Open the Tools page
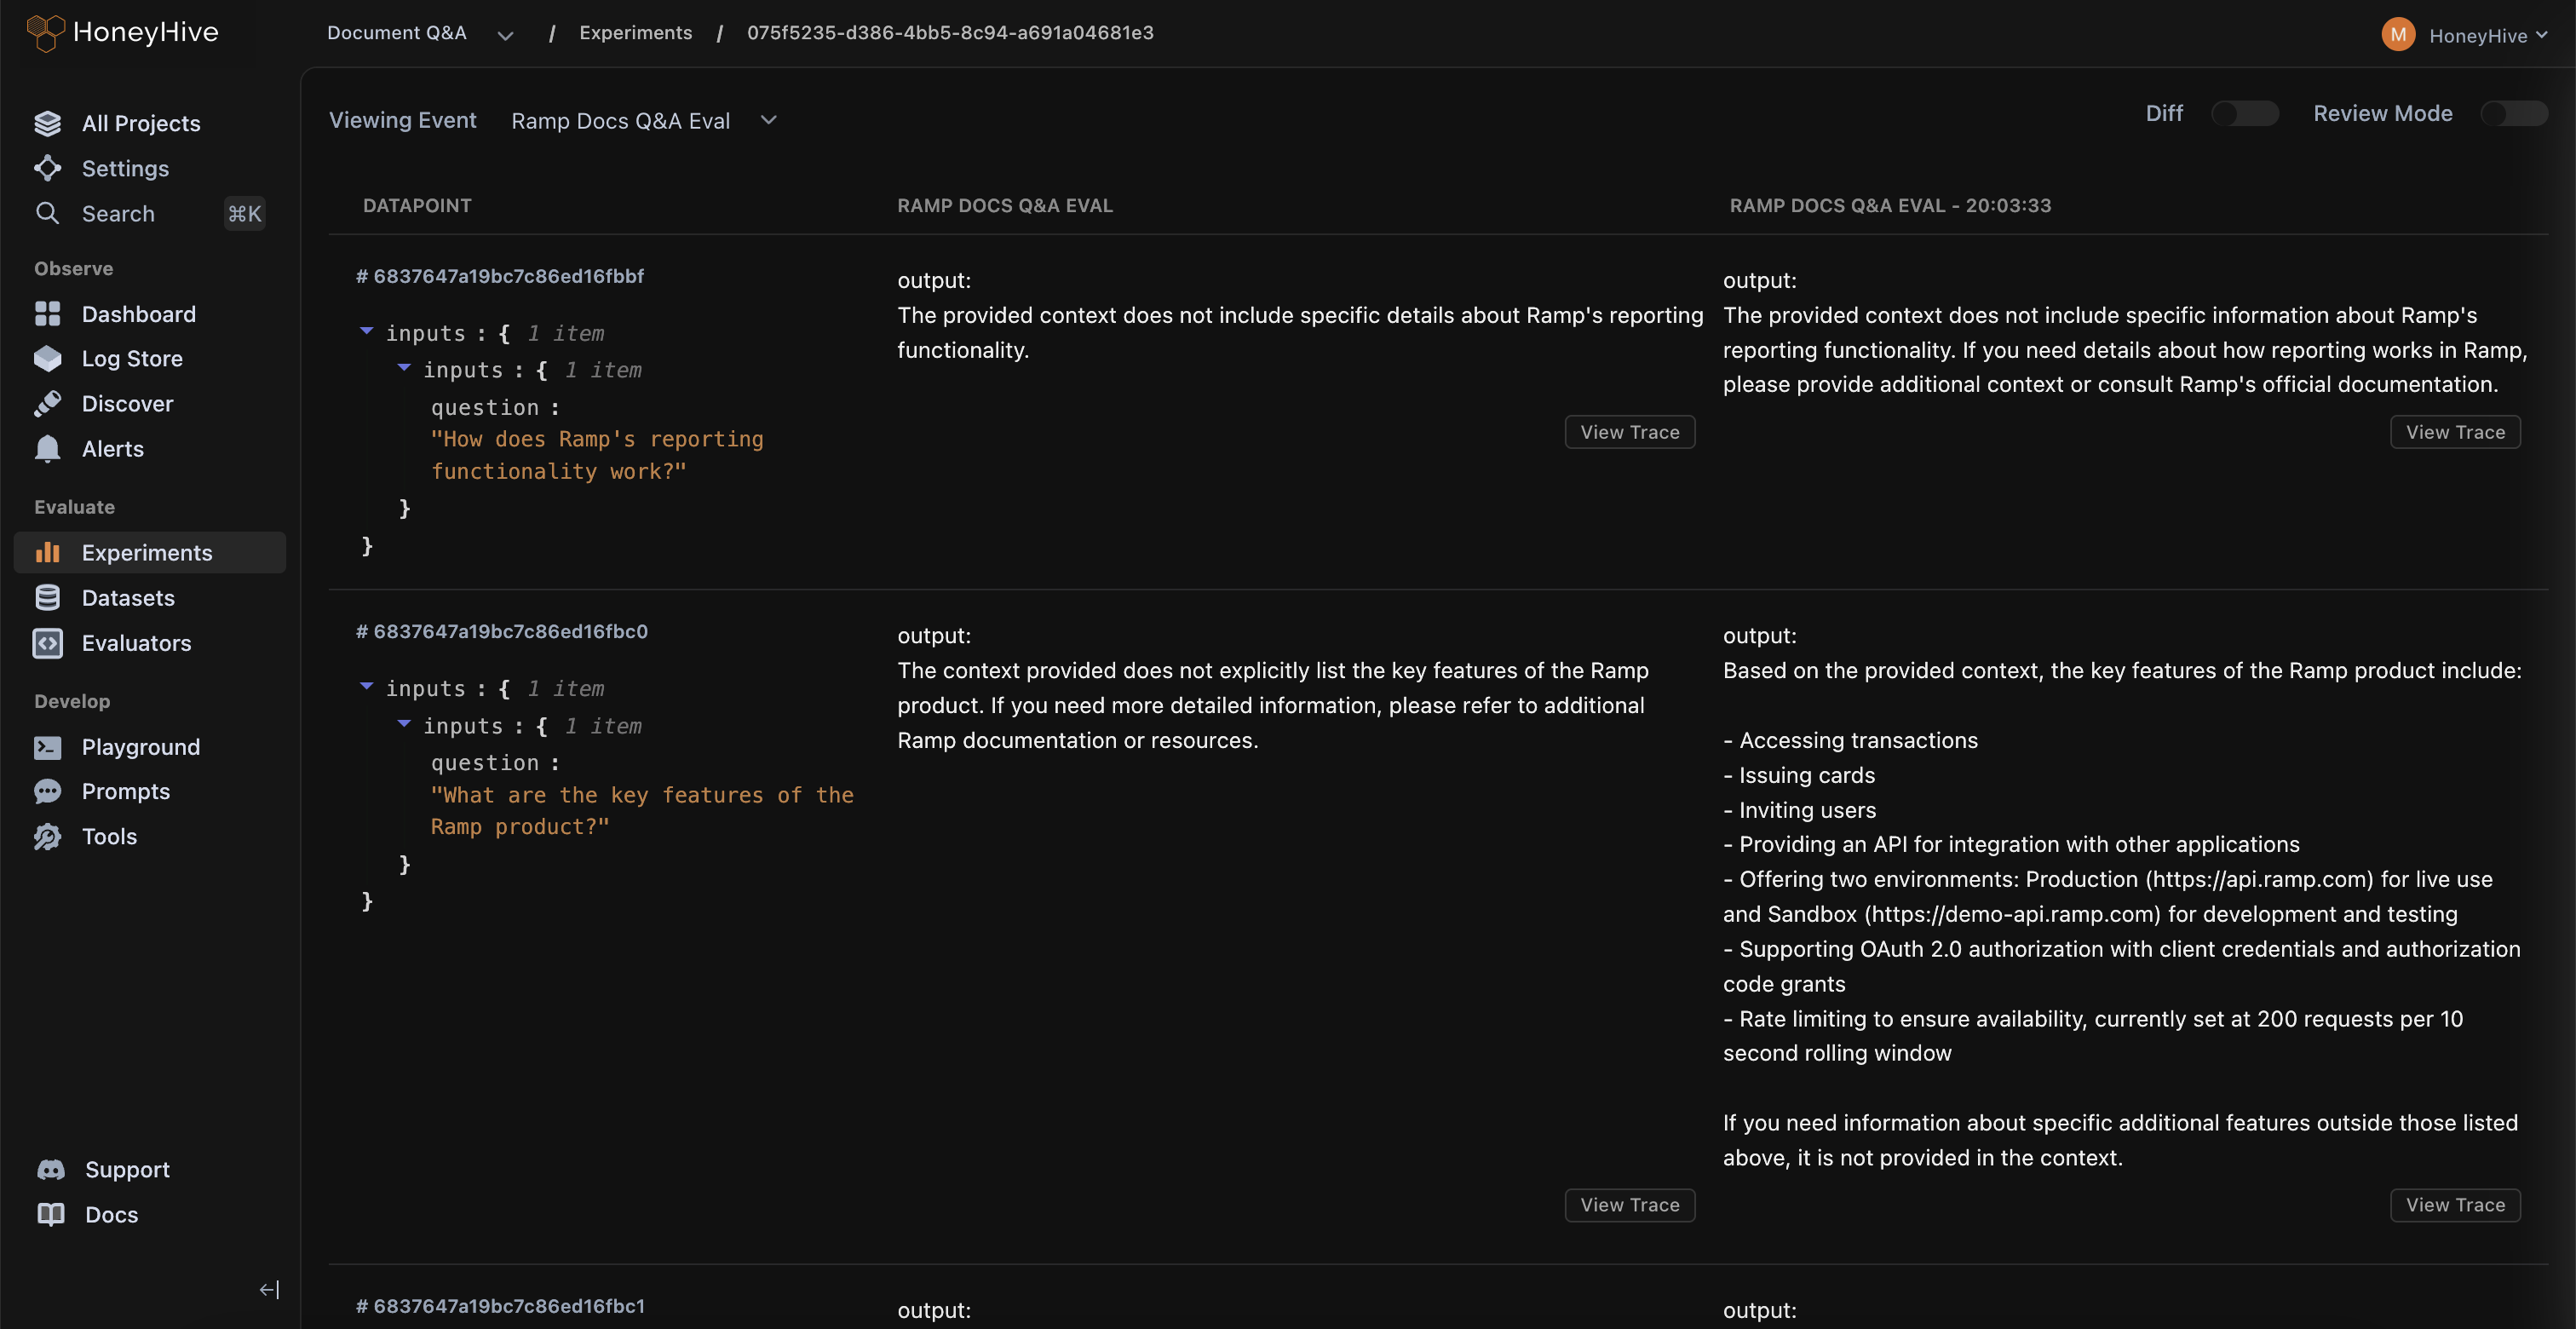The image size is (2576, 1329). pos(109,836)
